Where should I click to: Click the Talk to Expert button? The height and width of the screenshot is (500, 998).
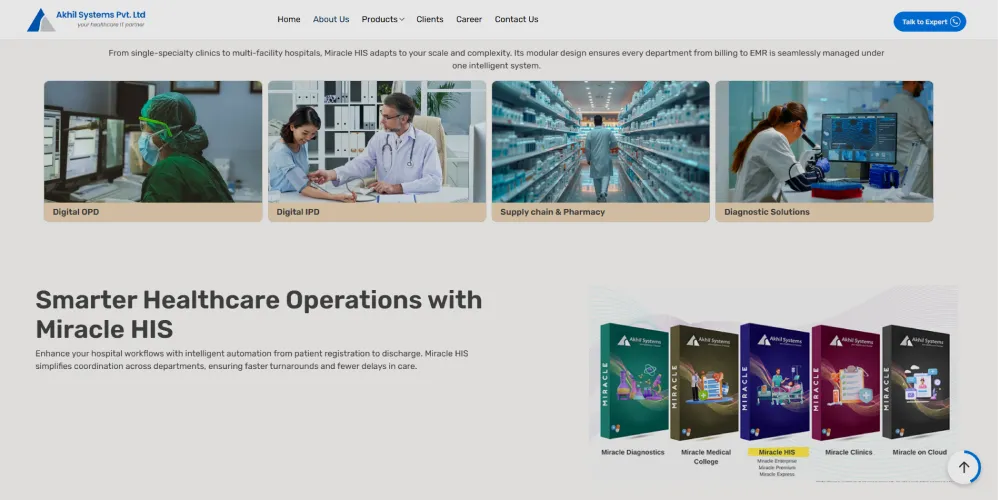click(x=929, y=22)
